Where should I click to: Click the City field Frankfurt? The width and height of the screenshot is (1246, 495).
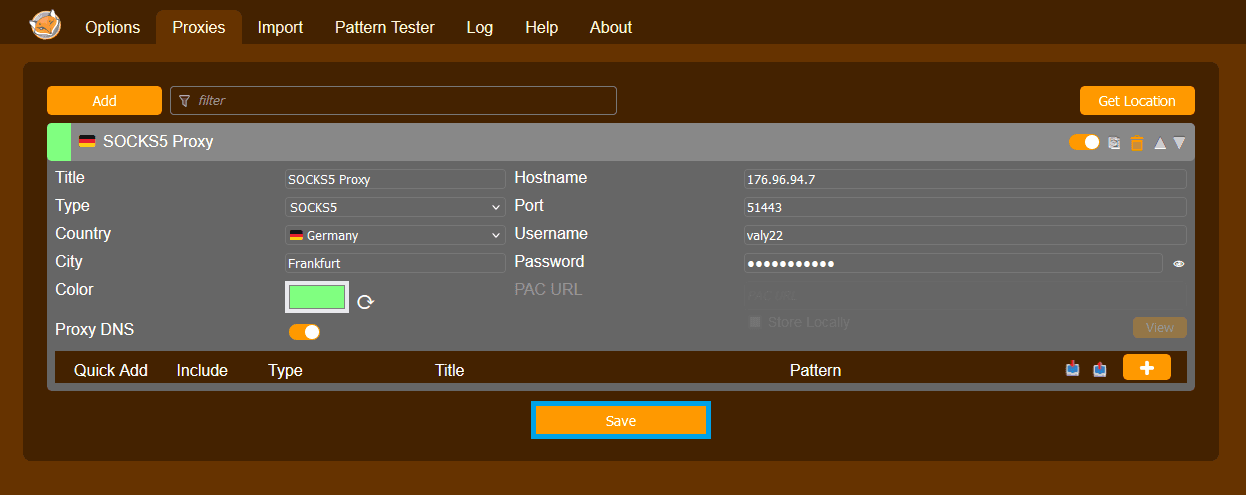[395, 263]
